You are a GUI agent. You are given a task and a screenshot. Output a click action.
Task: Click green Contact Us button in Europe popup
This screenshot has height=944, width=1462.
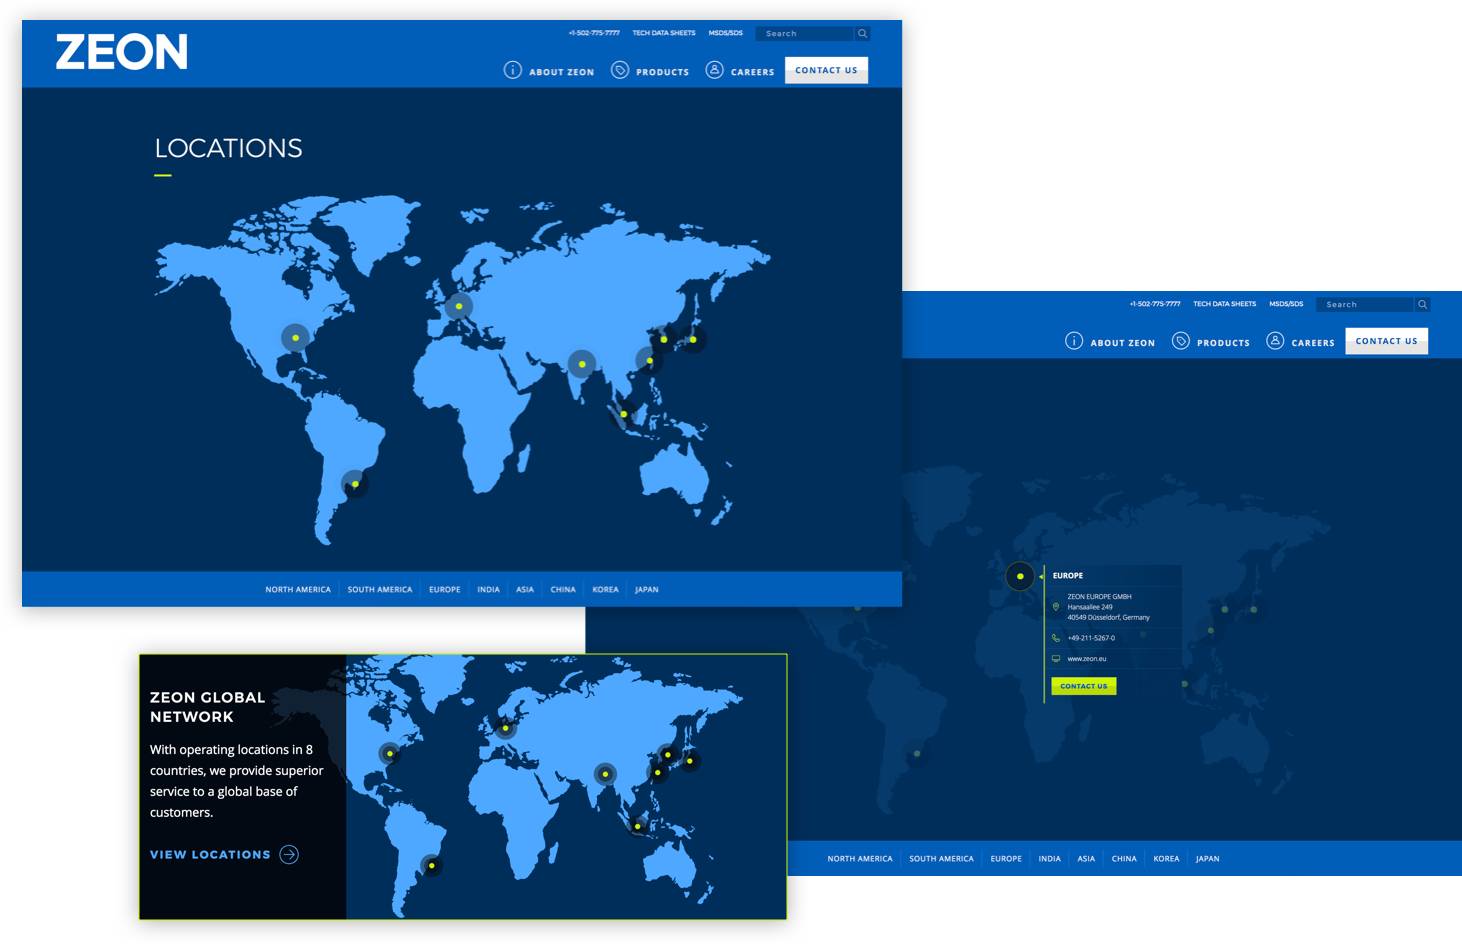coord(1084,686)
